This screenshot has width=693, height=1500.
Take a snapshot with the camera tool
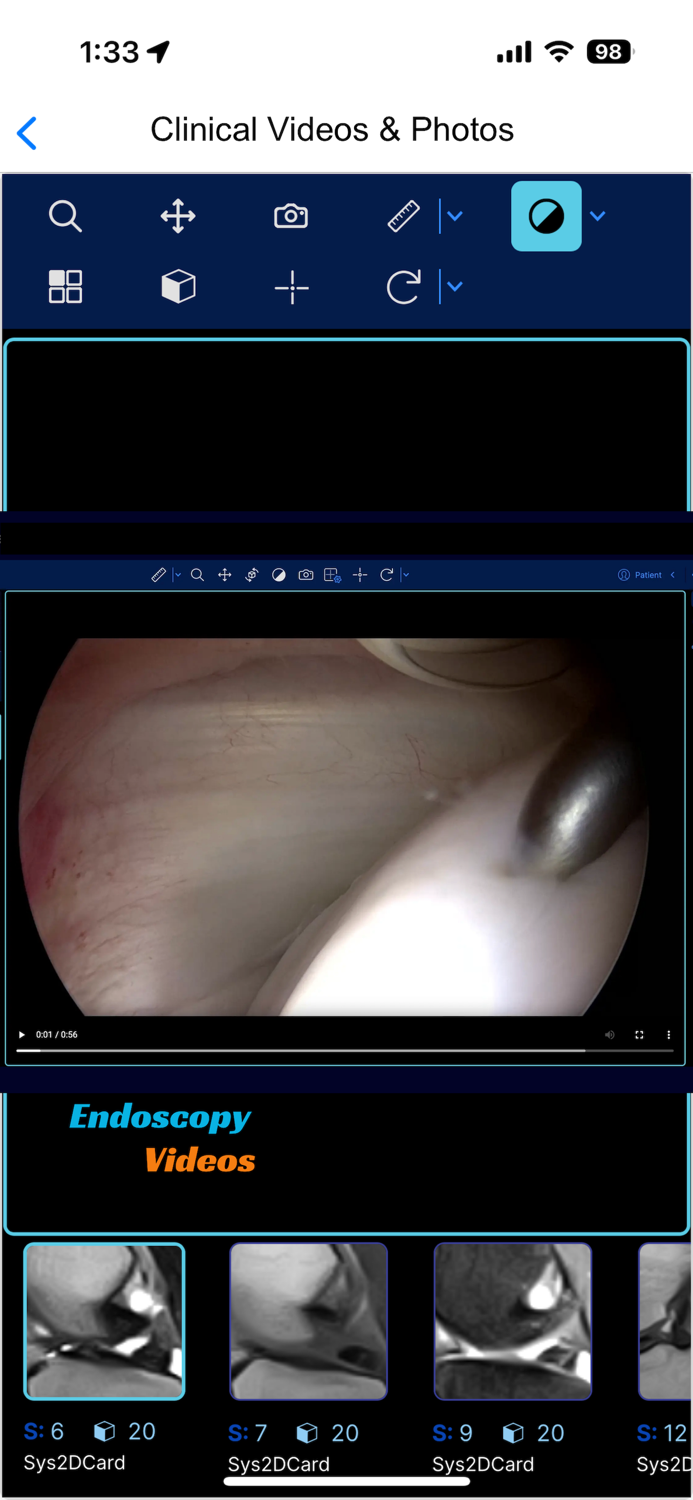coord(291,216)
